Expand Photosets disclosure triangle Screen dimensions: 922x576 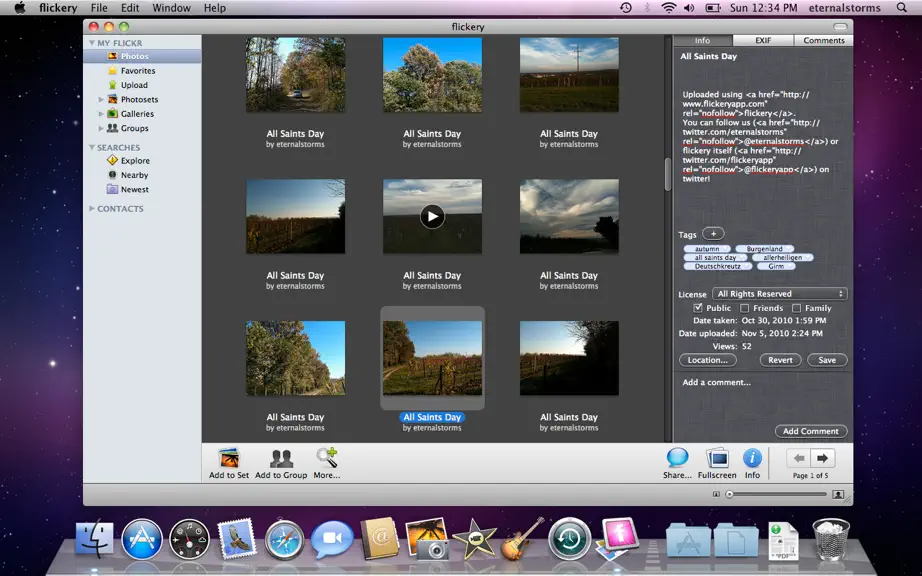click(101, 99)
